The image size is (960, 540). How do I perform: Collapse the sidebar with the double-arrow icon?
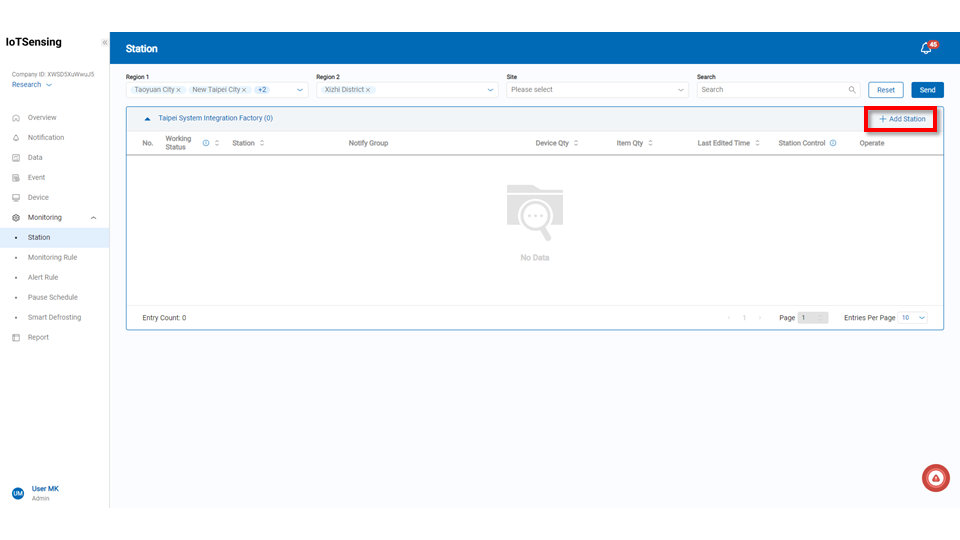105,42
